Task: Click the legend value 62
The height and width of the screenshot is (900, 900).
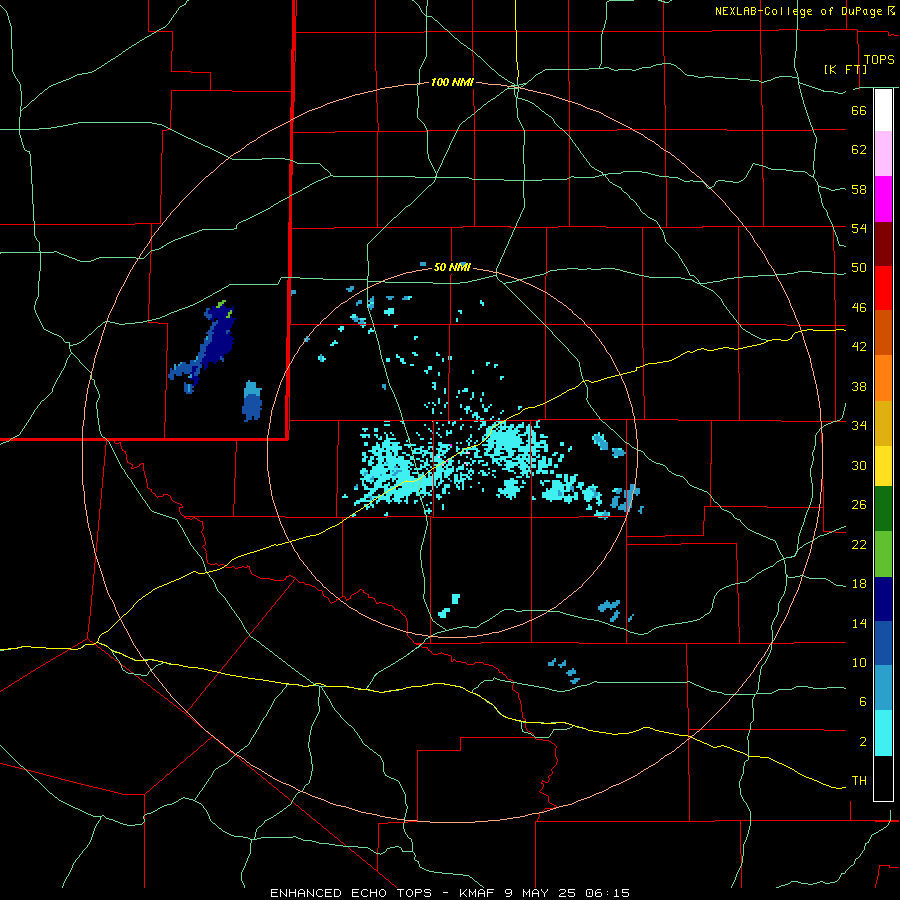Action: click(x=859, y=149)
